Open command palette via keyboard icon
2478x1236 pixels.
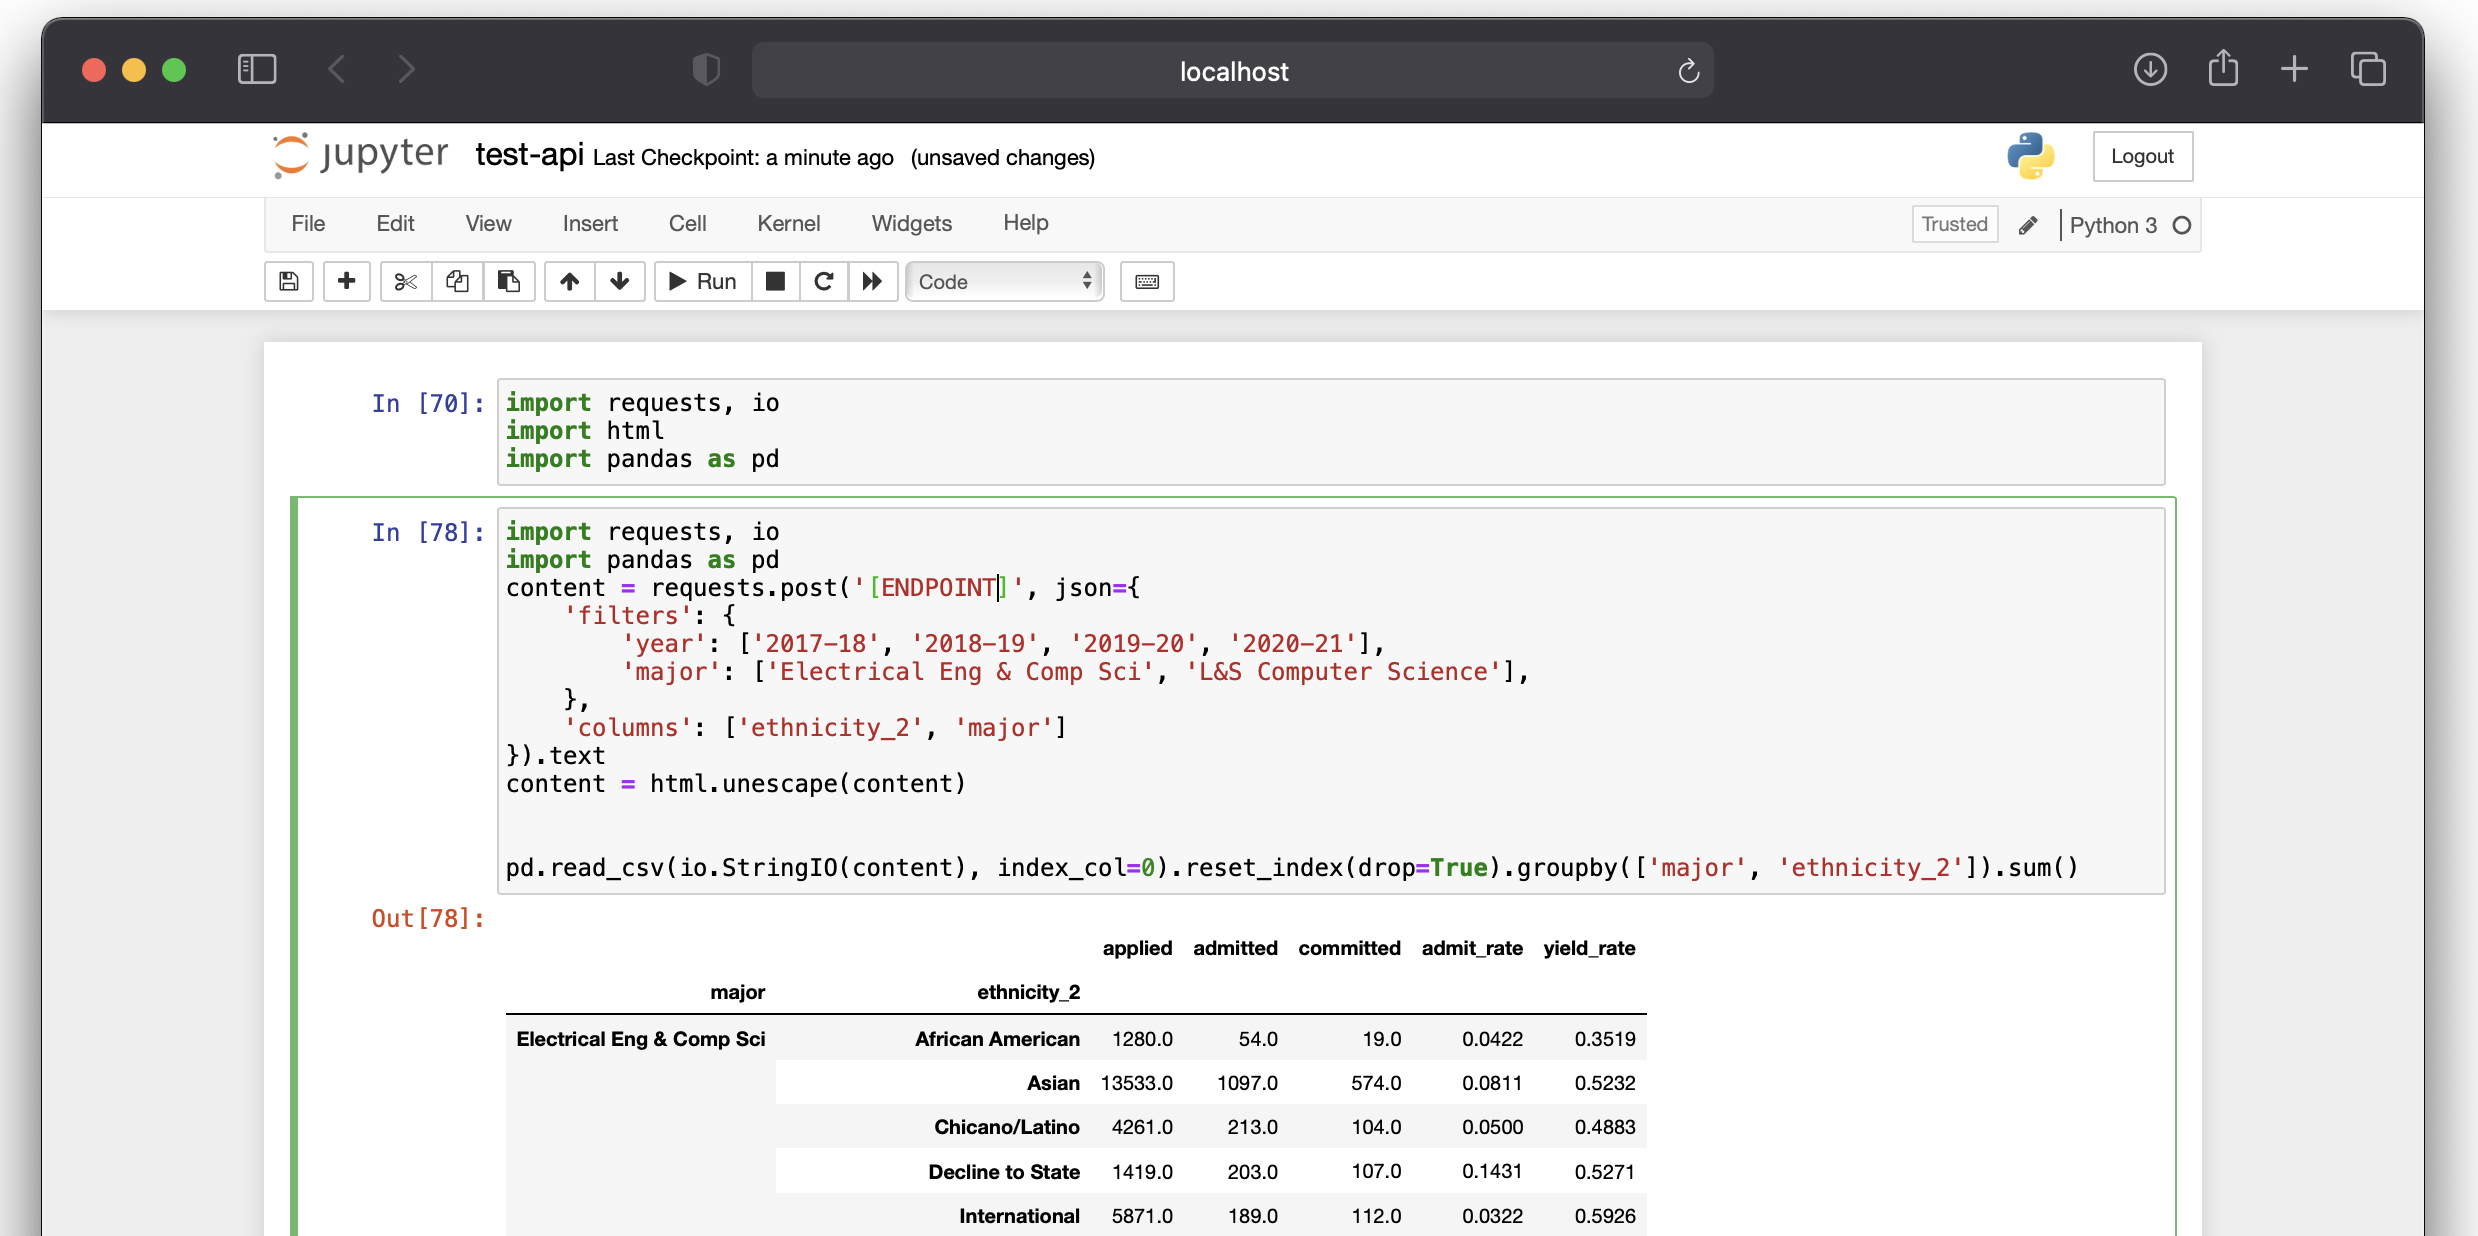coord(1146,281)
